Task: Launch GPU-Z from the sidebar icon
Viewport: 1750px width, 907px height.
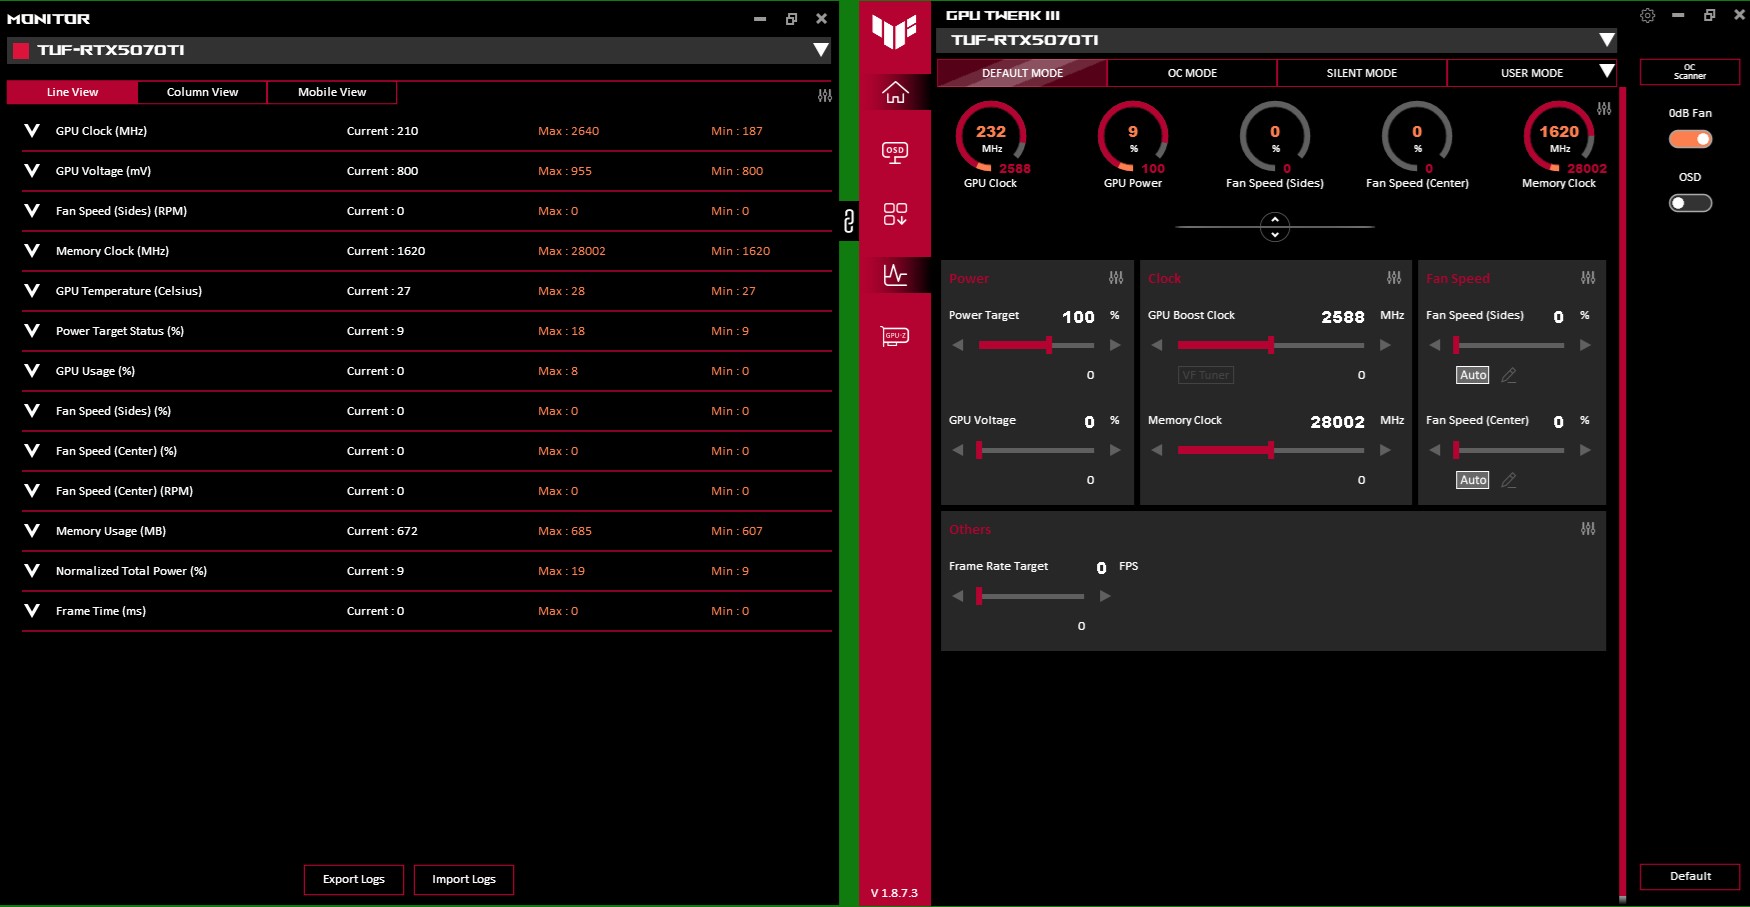Action: (x=895, y=336)
